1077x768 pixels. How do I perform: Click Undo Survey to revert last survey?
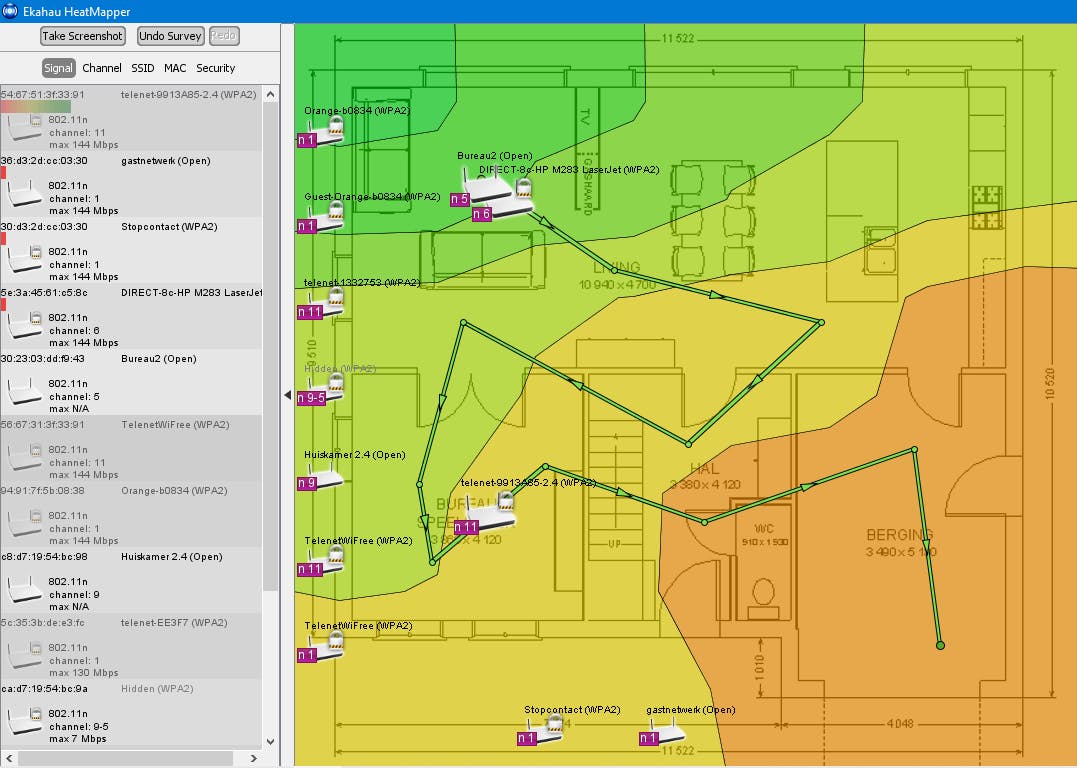click(169, 36)
